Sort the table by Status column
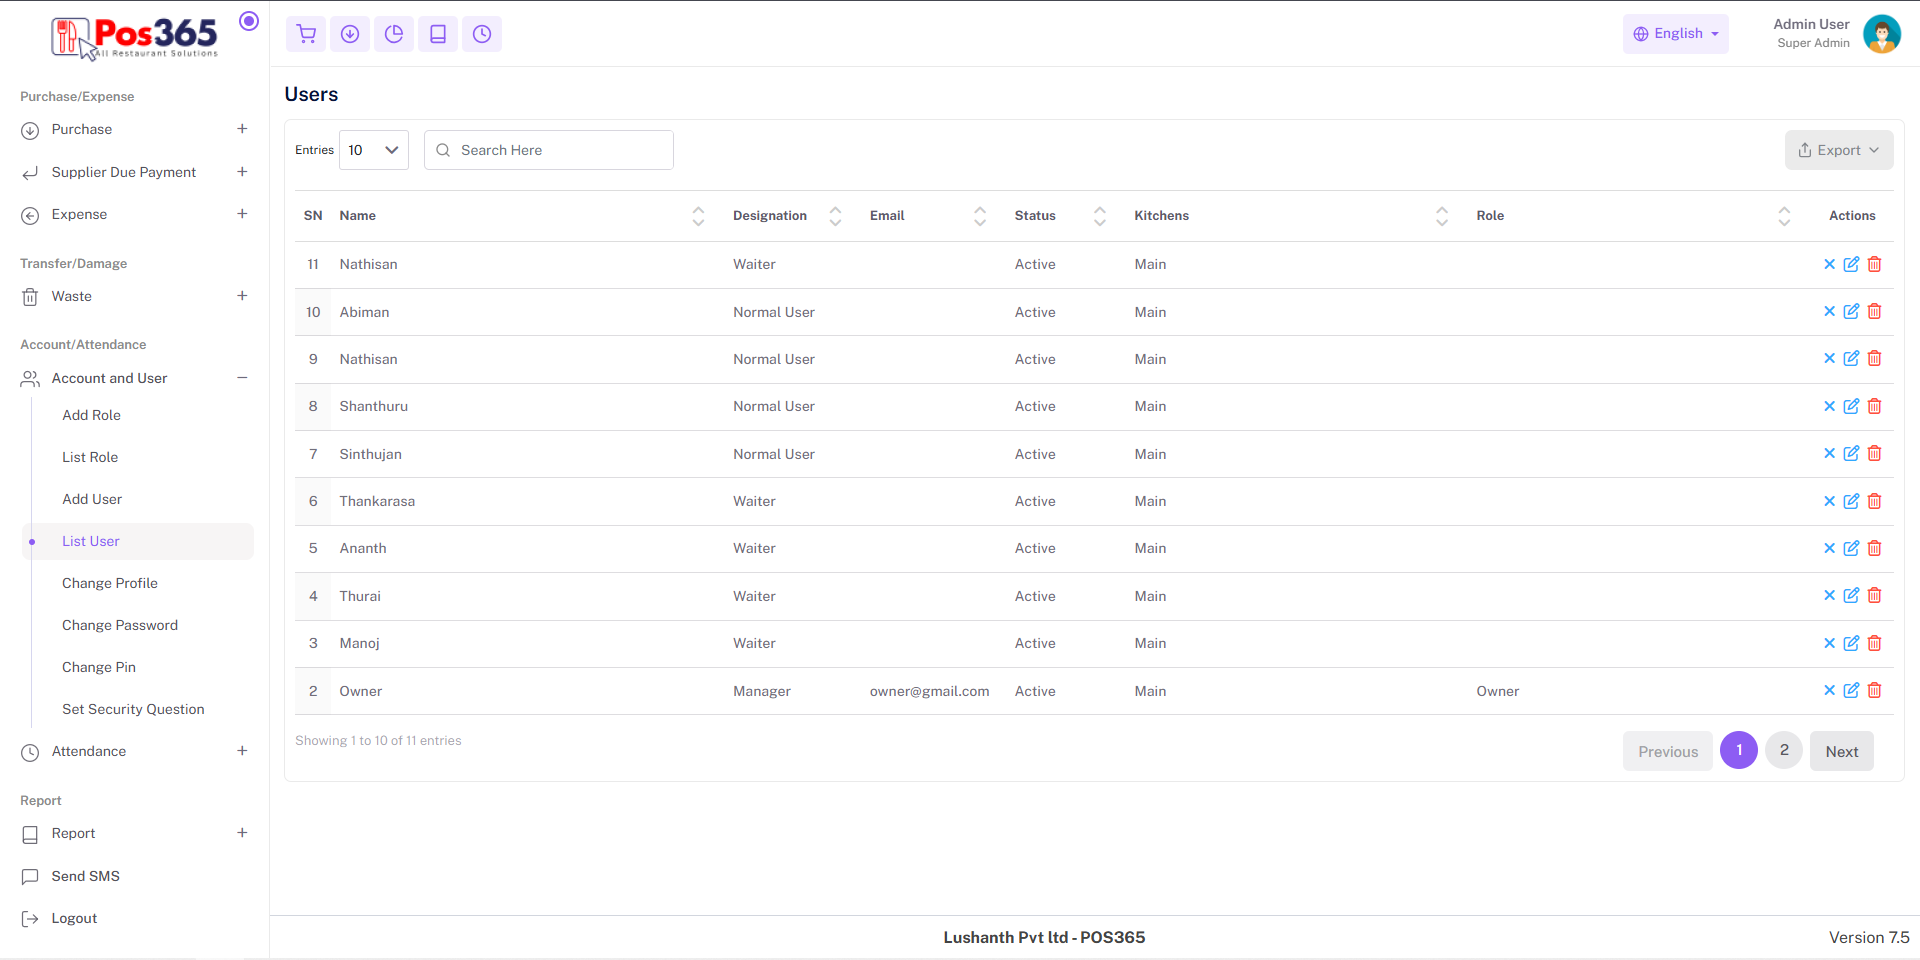Screen dimensions: 1920x960 pos(1099,216)
